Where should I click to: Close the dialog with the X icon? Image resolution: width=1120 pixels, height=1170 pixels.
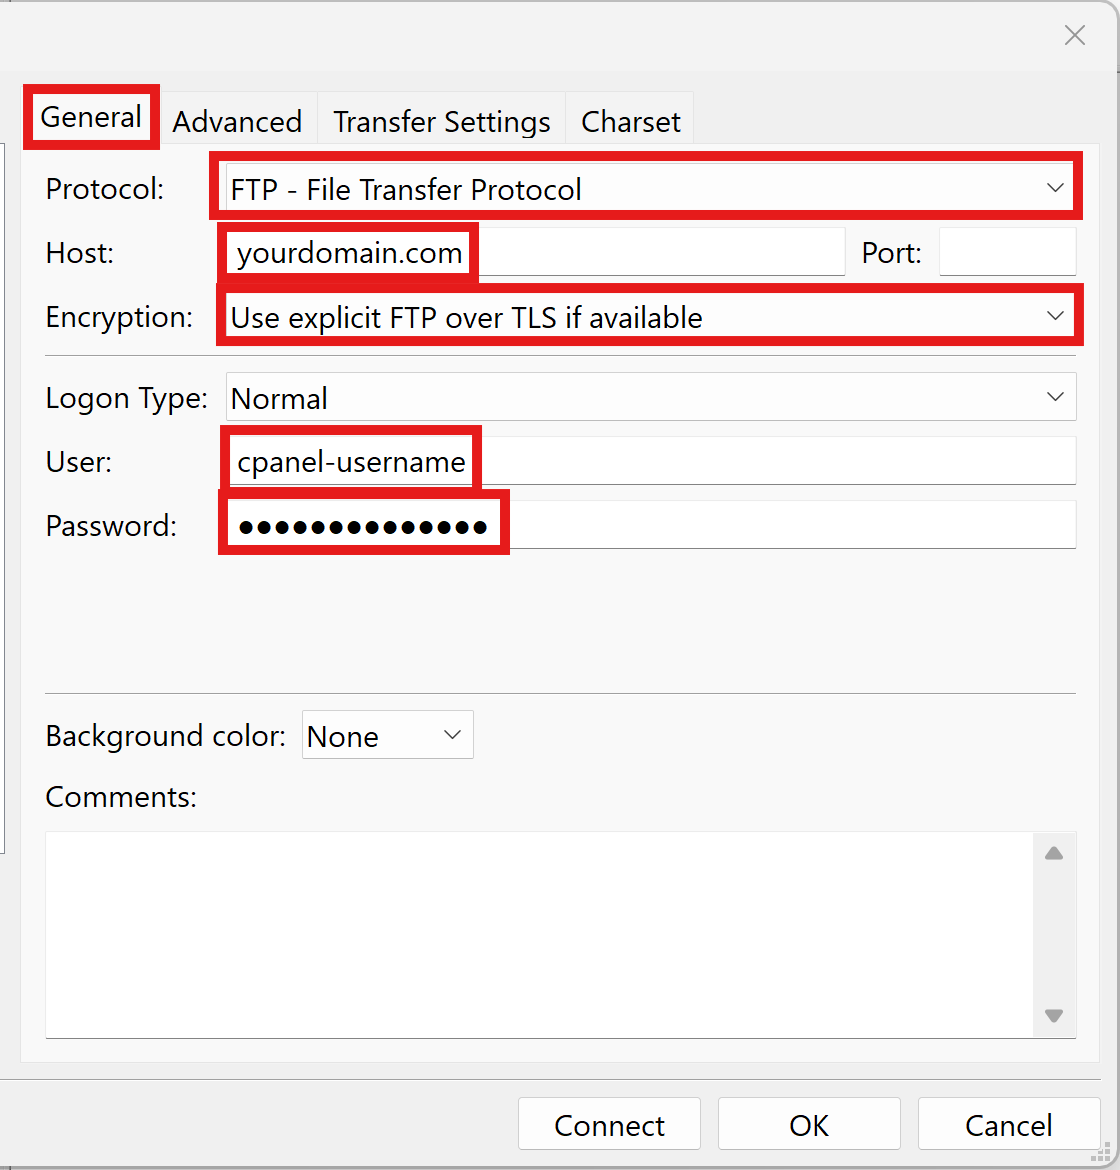click(1075, 36)
